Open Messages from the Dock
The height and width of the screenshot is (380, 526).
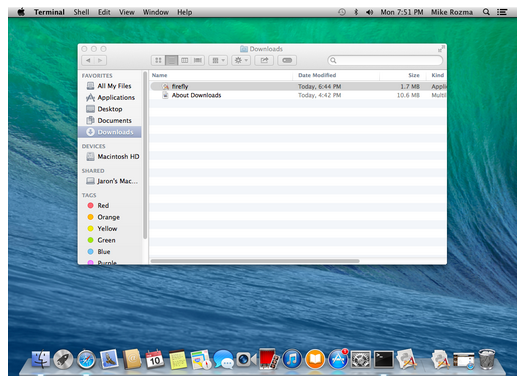223,359
